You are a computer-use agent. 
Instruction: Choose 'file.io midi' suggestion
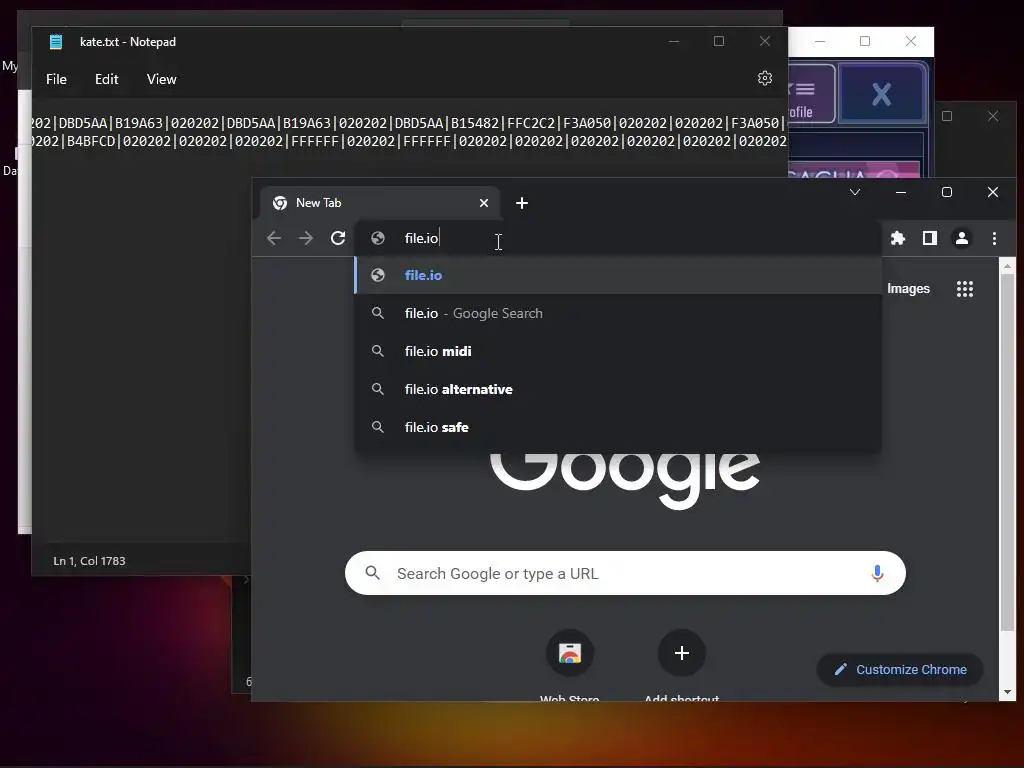click(618, 351)
